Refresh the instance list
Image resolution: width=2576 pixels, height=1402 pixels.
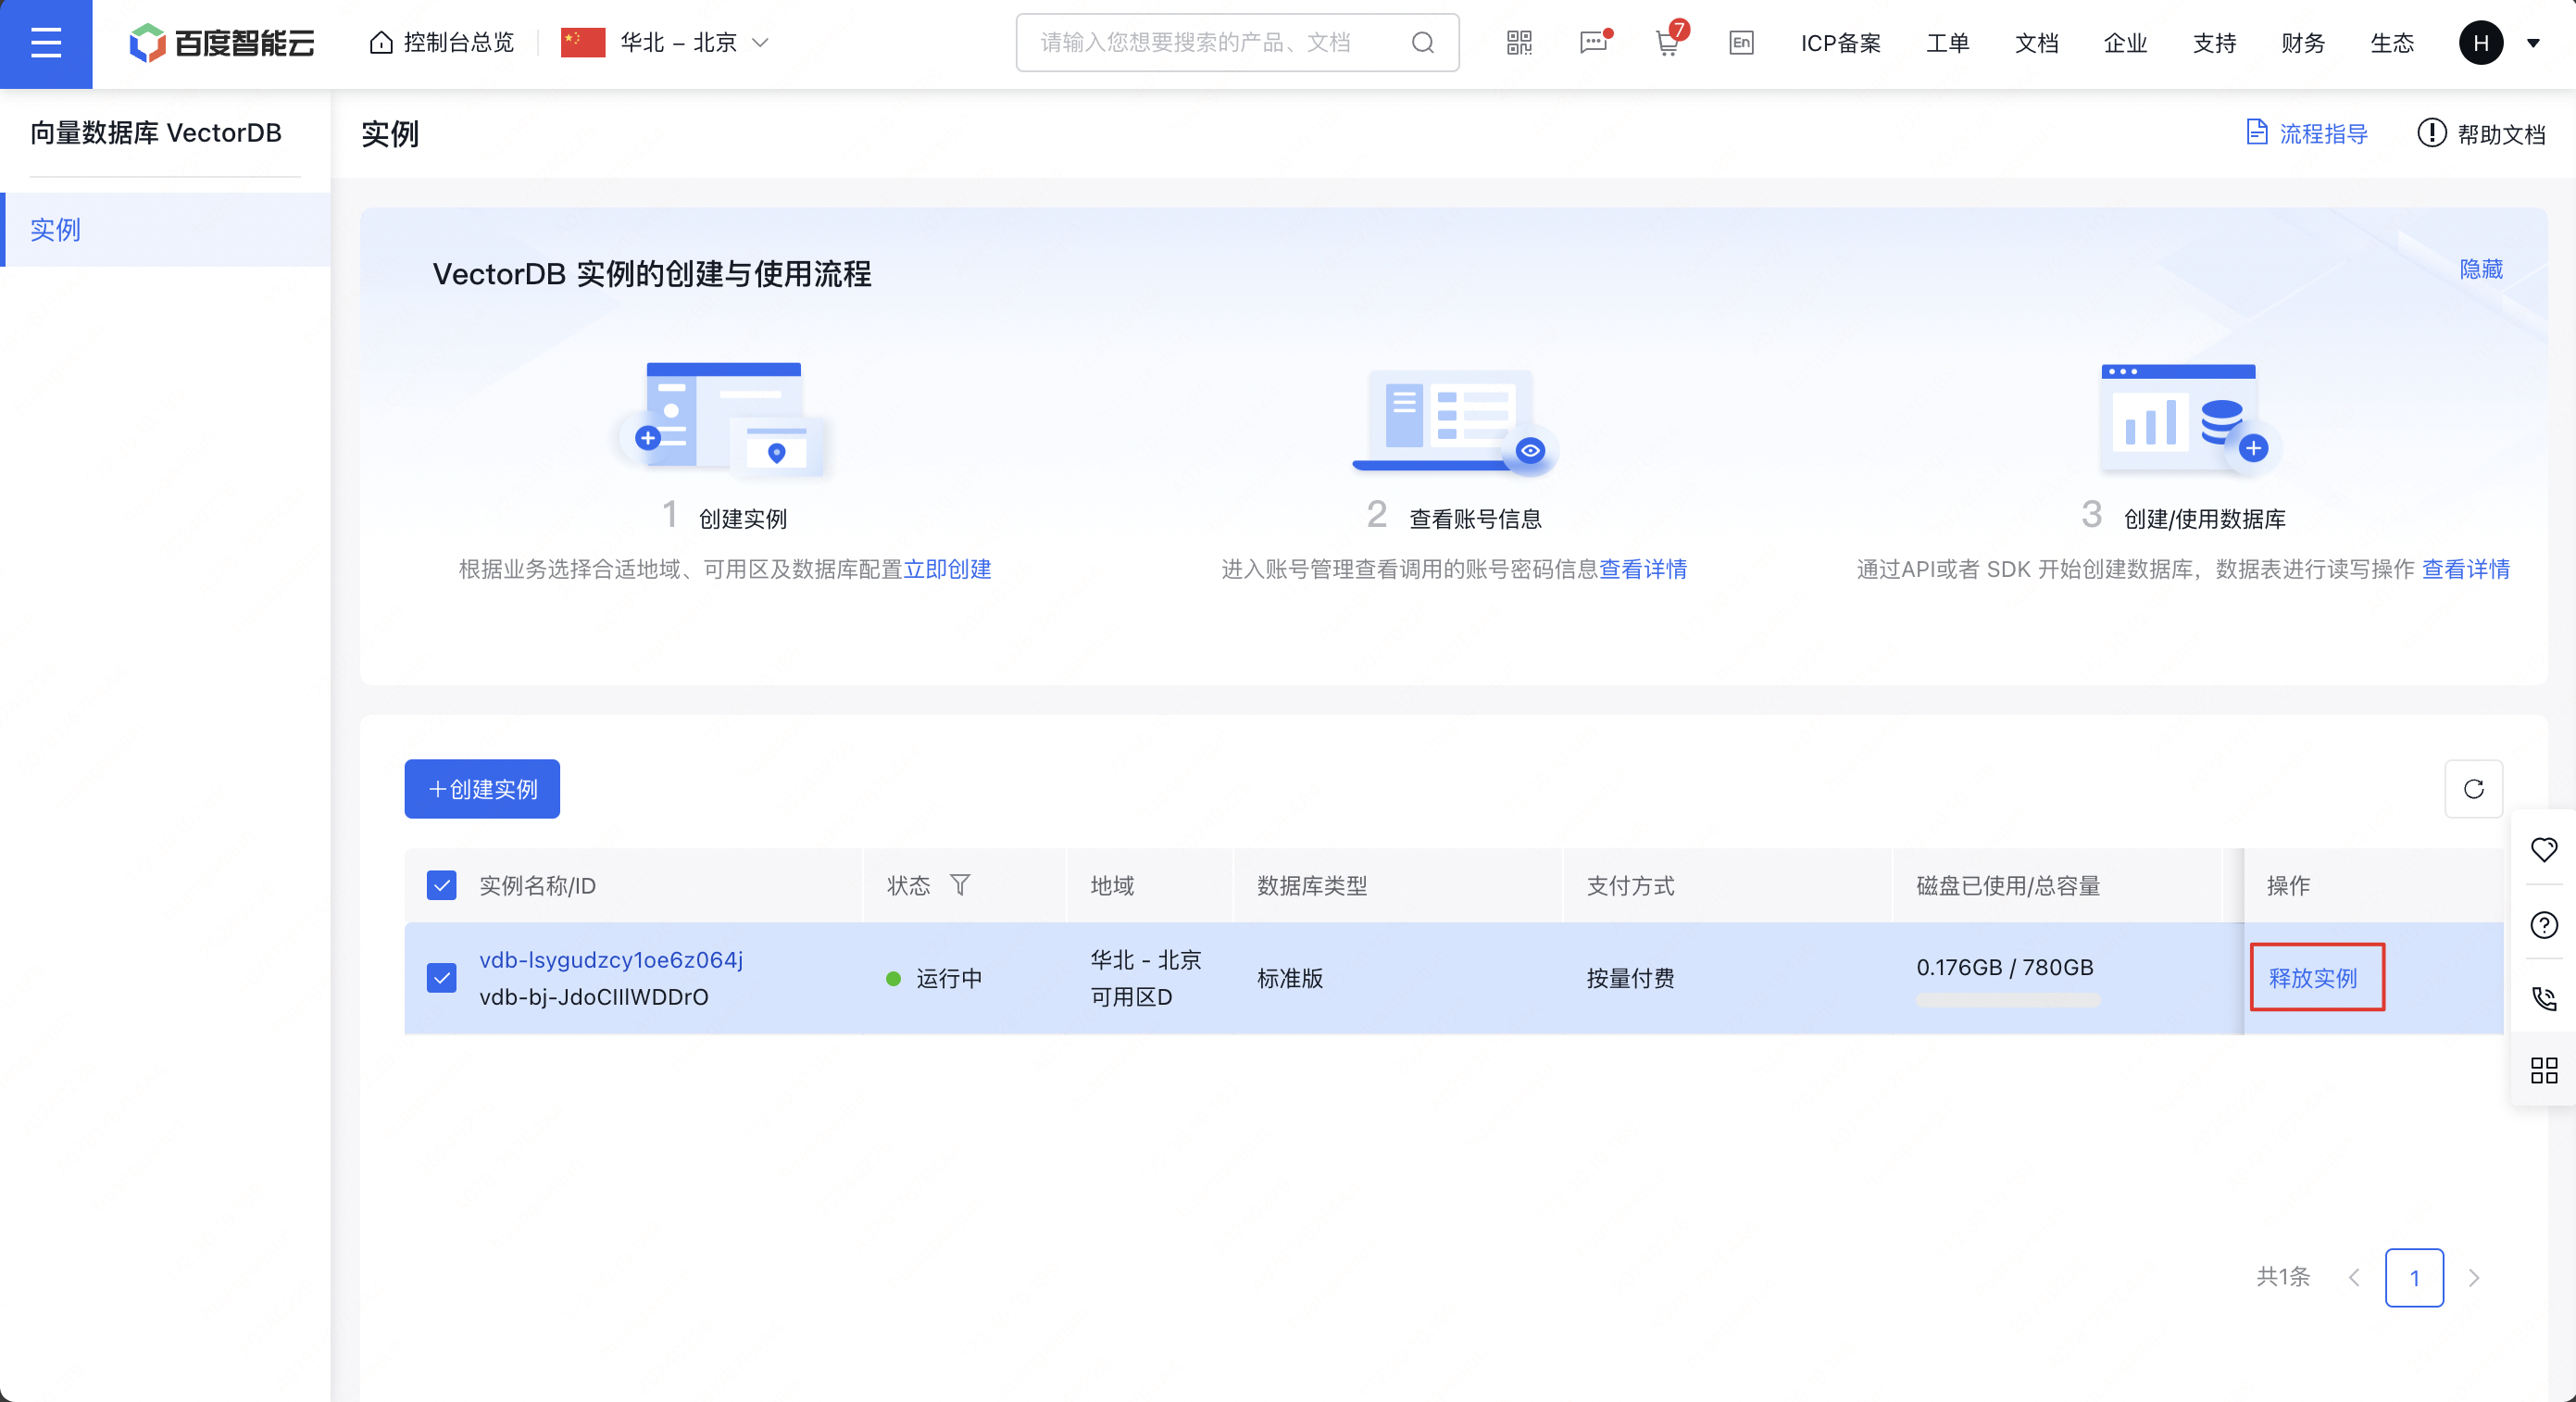2474,789
